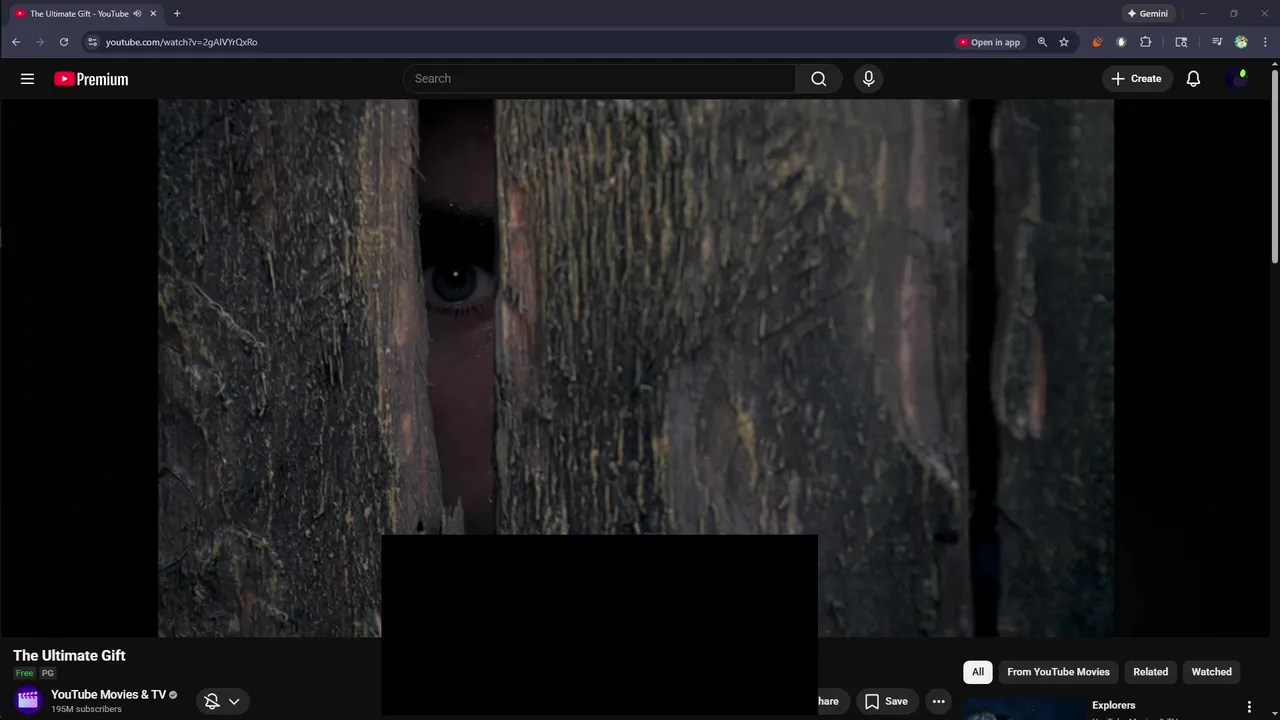This screenshot has height=720, width=1280.
Task: Go back using the browser back arrow
Action: pyautogui.click(x=16, y=42)
